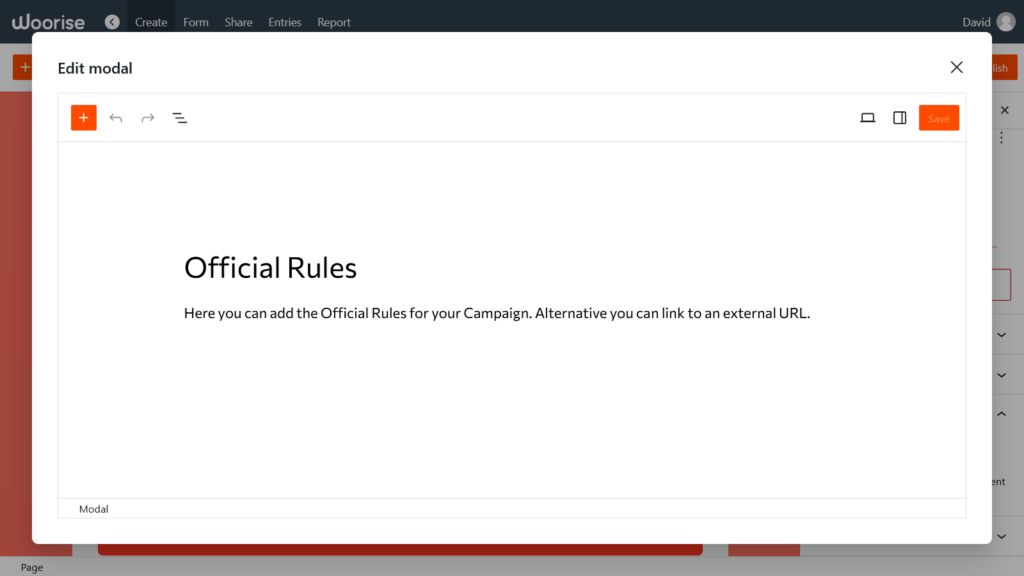This screenshot has height=576, width=1024.
Task: Click the Woorise logo
Action: 48,21
